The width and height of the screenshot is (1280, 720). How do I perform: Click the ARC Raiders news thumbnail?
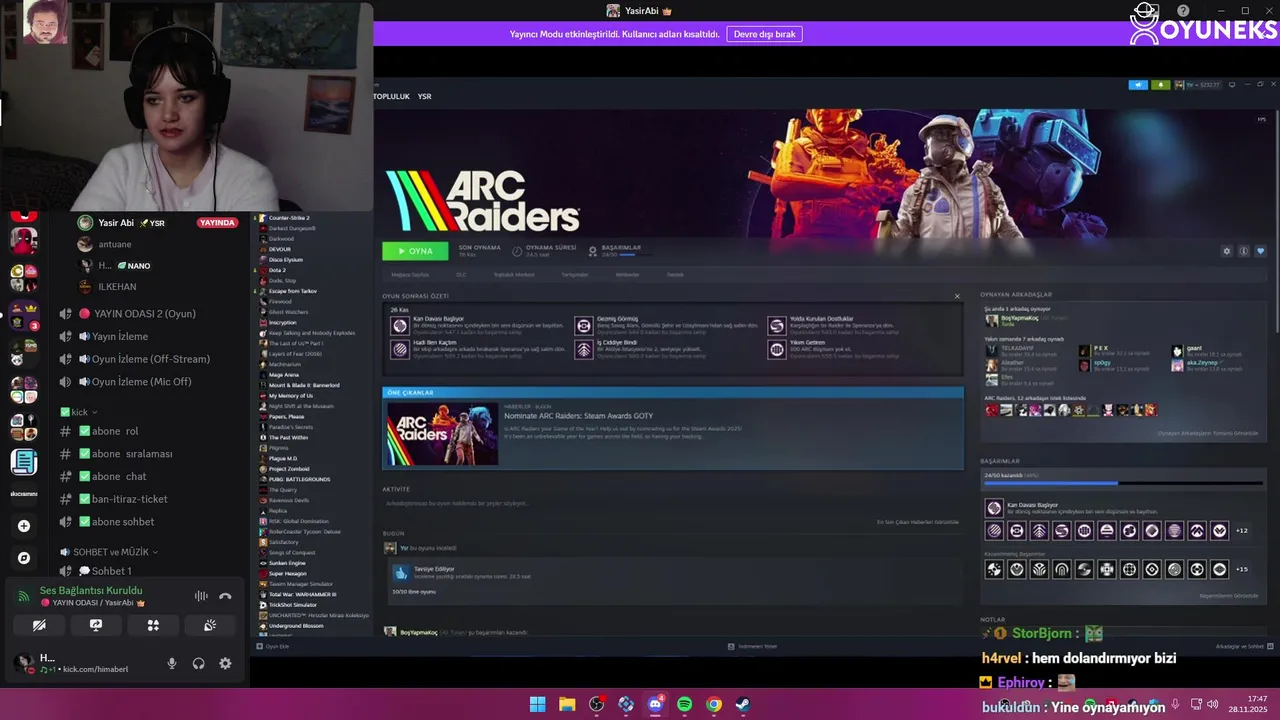[442, 434]
